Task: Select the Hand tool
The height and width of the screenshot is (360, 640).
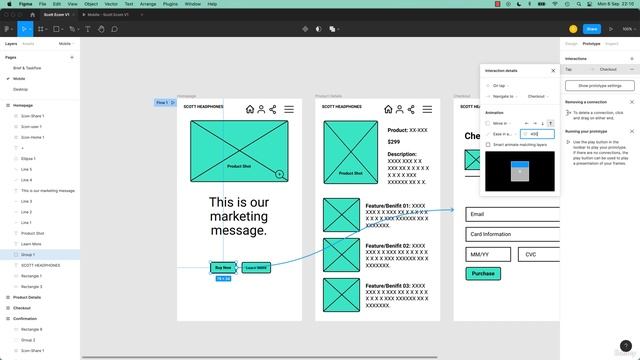Action: pyautogui.click(x=101, y=29)
